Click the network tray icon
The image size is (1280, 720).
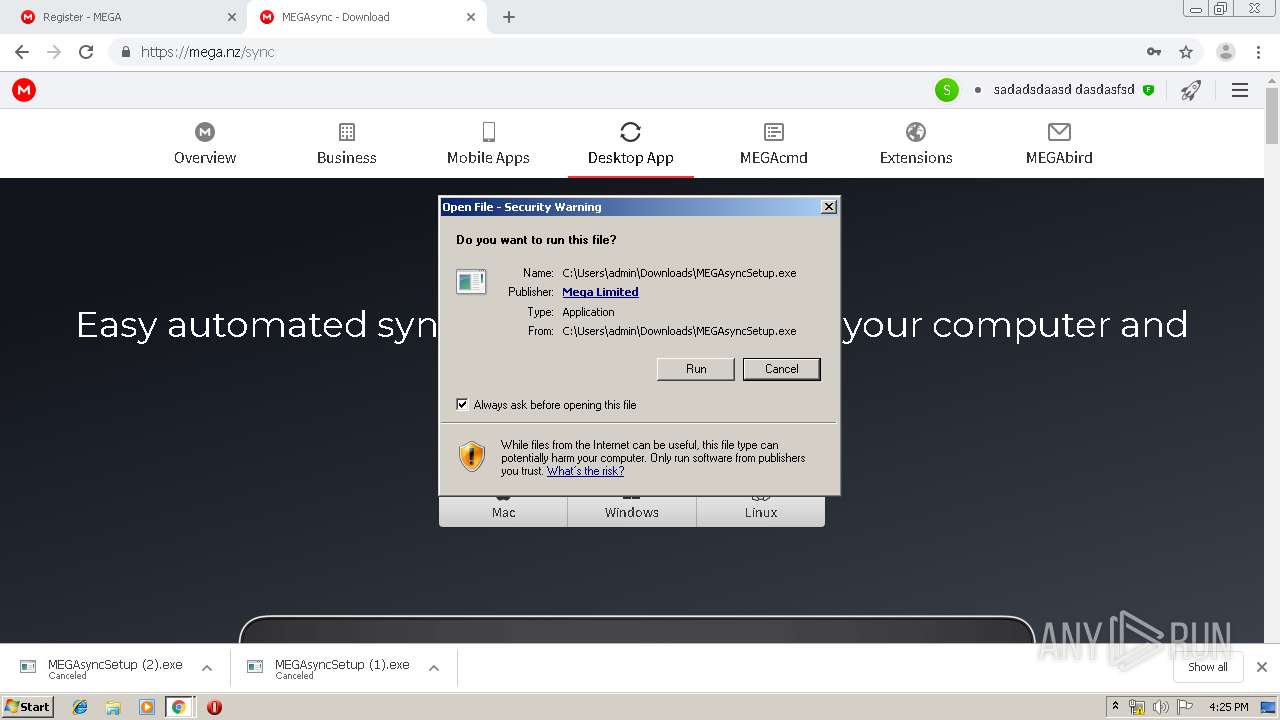1137,707
